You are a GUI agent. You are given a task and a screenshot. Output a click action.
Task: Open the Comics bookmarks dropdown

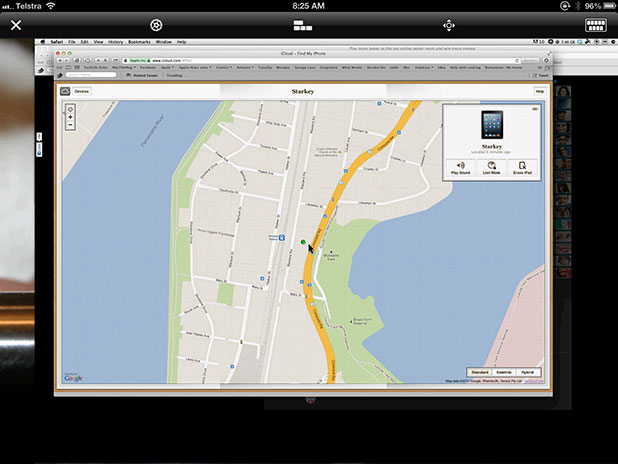click(224, 68)
